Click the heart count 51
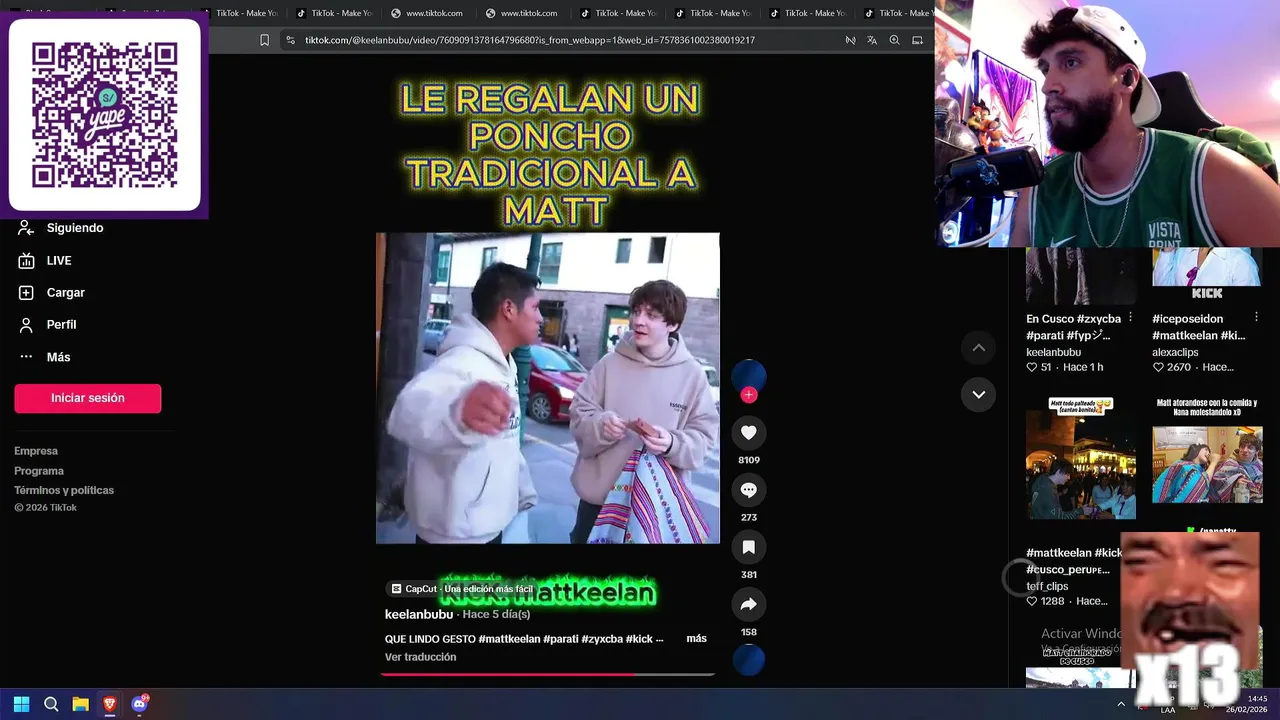Screen dimensions: 1280x720 pos(1039,367)
